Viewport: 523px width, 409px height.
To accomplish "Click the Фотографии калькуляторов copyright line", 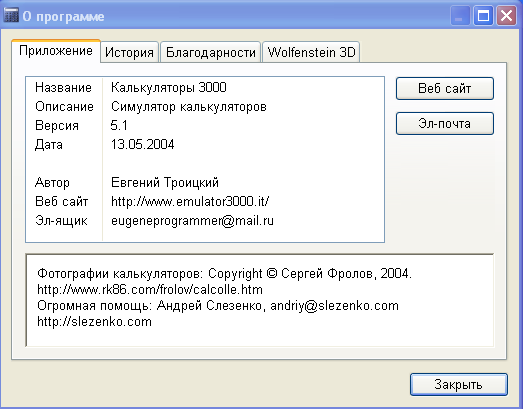I will click(224, 274).
